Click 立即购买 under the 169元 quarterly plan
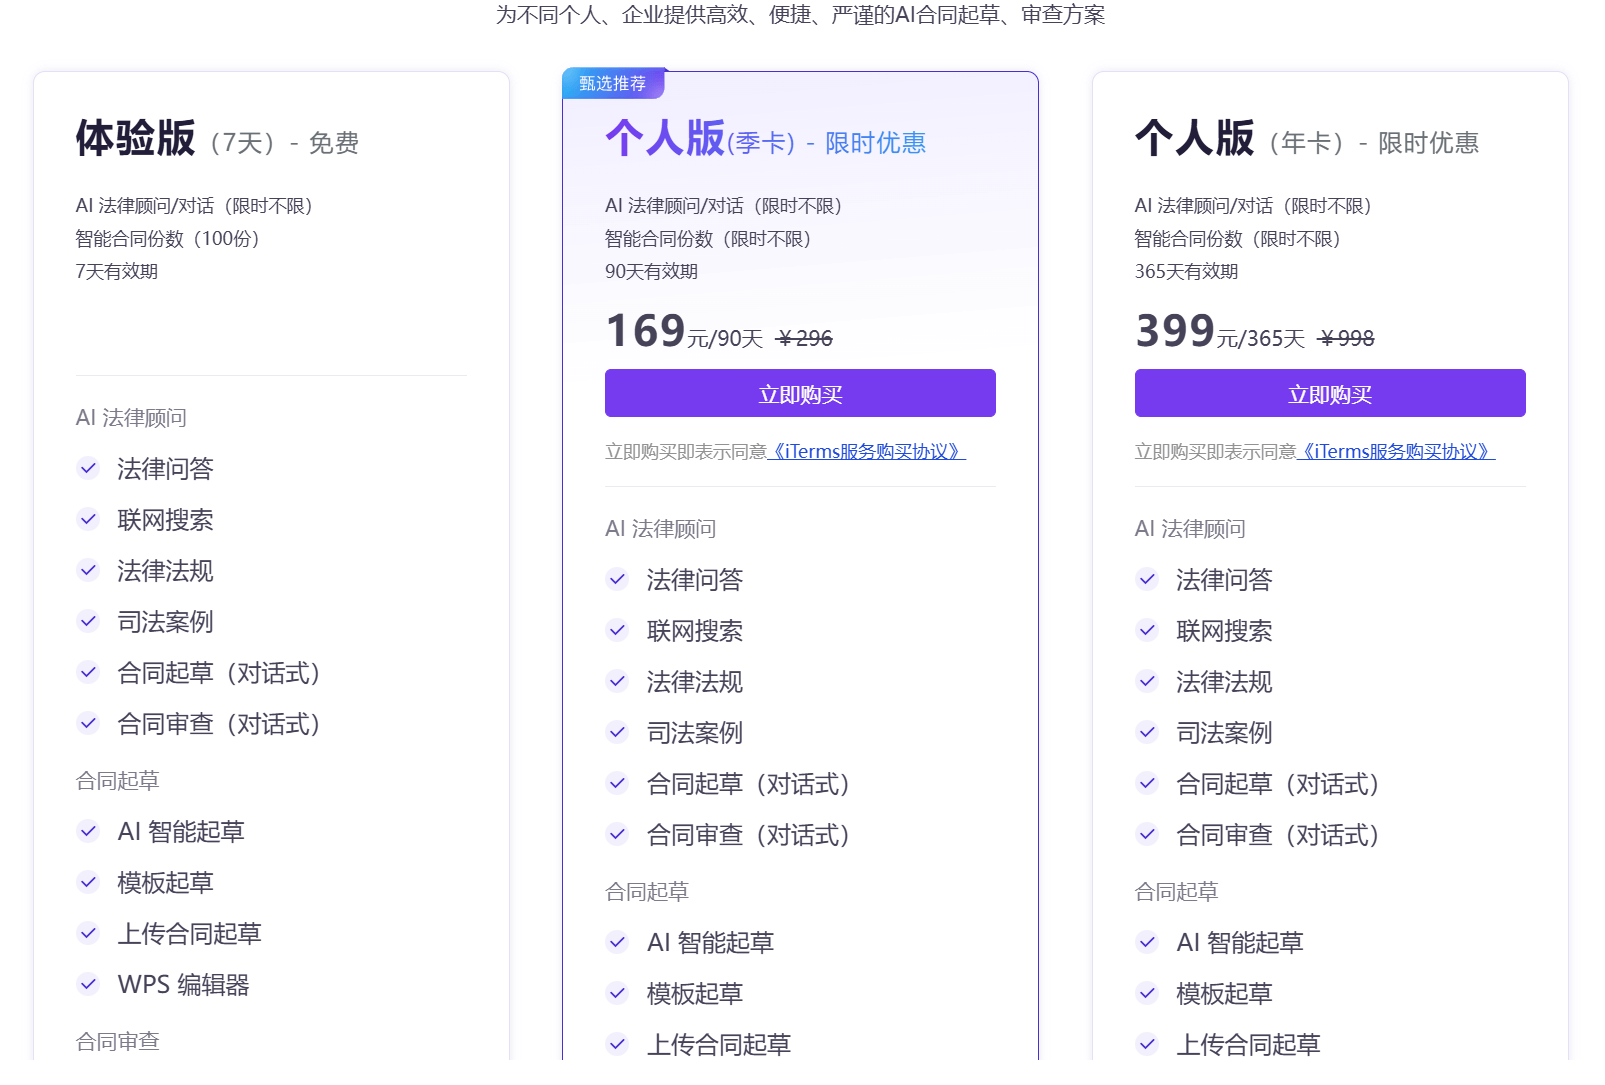 tap(799, 393)
